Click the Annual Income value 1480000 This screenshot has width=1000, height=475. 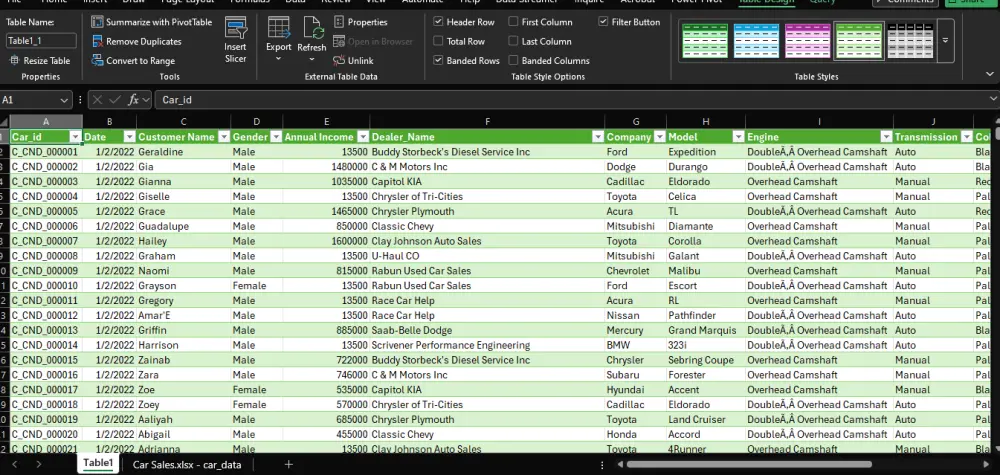pyautogui.click(x=326, y=166)
